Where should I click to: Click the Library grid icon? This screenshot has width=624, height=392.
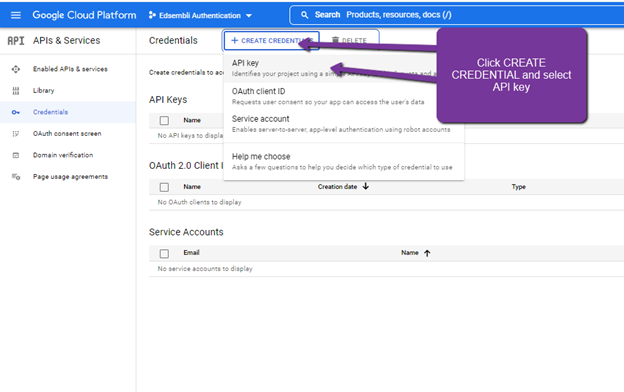[x=16, y=91]
